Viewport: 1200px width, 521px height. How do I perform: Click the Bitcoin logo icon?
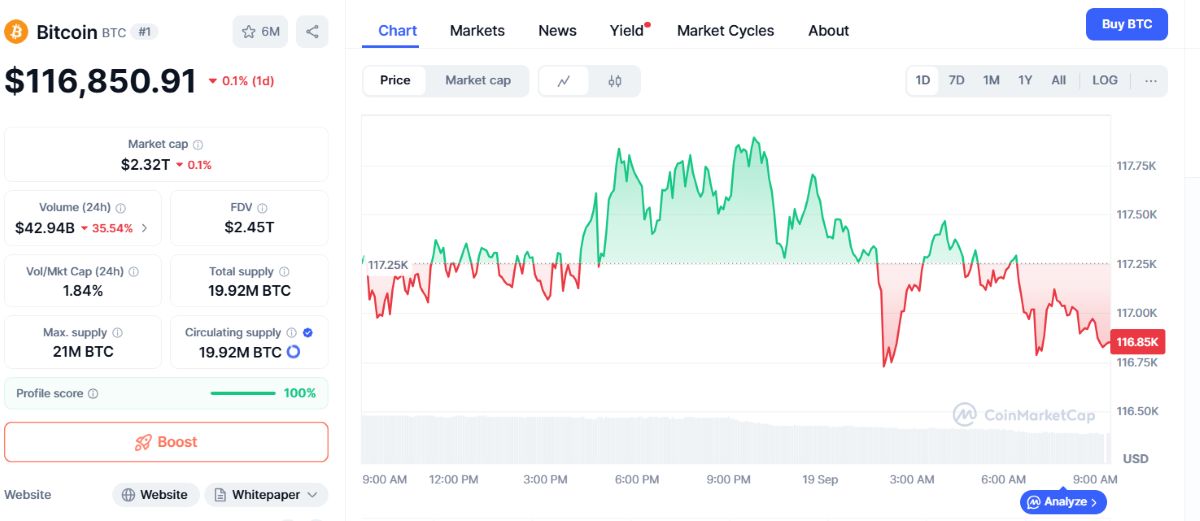click(16, 32)
